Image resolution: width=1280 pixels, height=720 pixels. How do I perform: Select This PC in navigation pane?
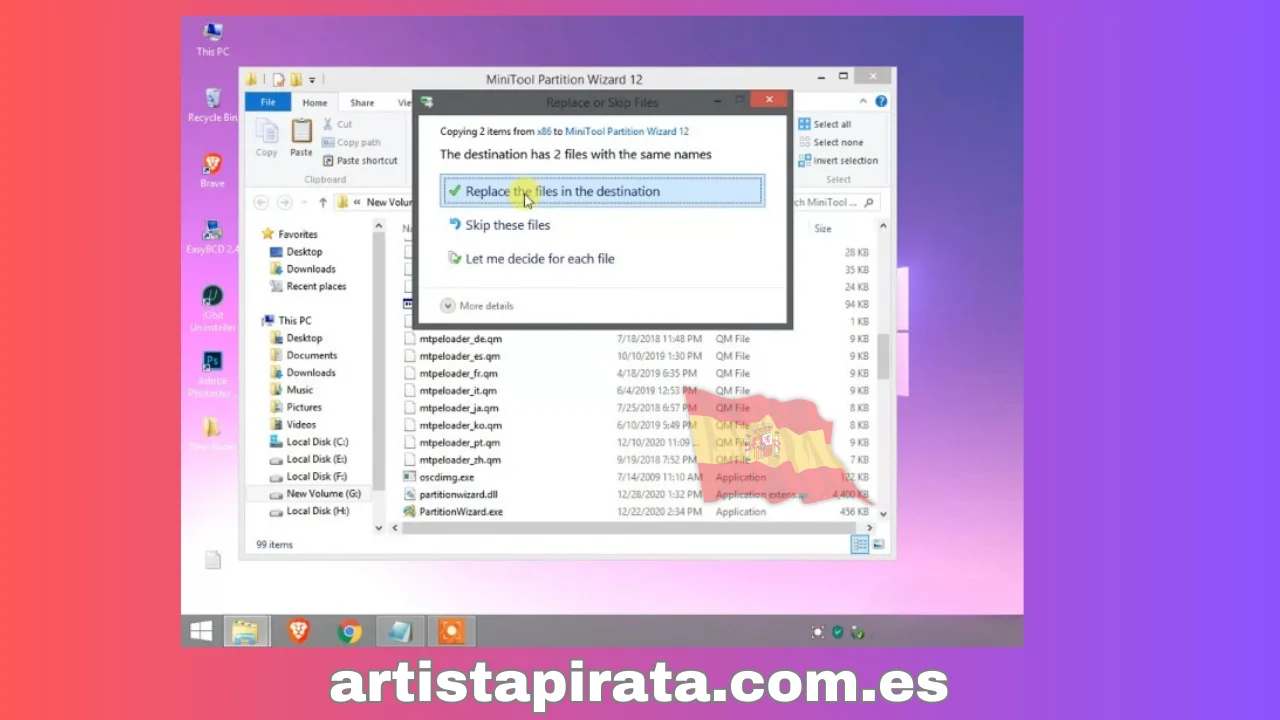coord(286,320)
